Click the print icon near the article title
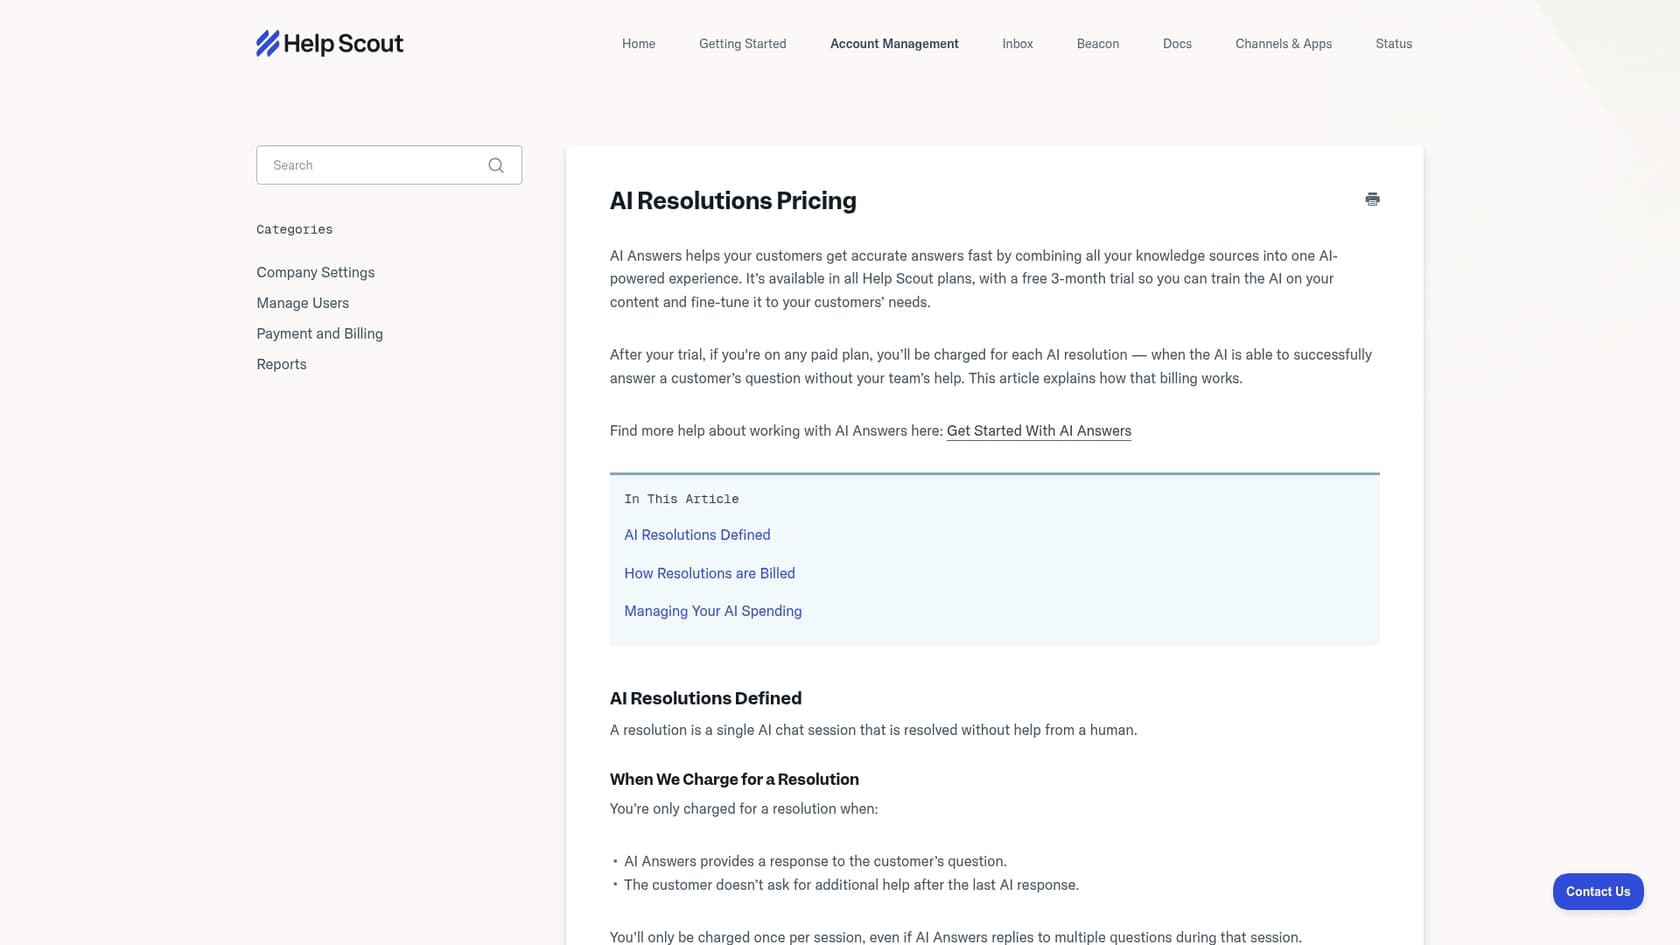 1372,199
